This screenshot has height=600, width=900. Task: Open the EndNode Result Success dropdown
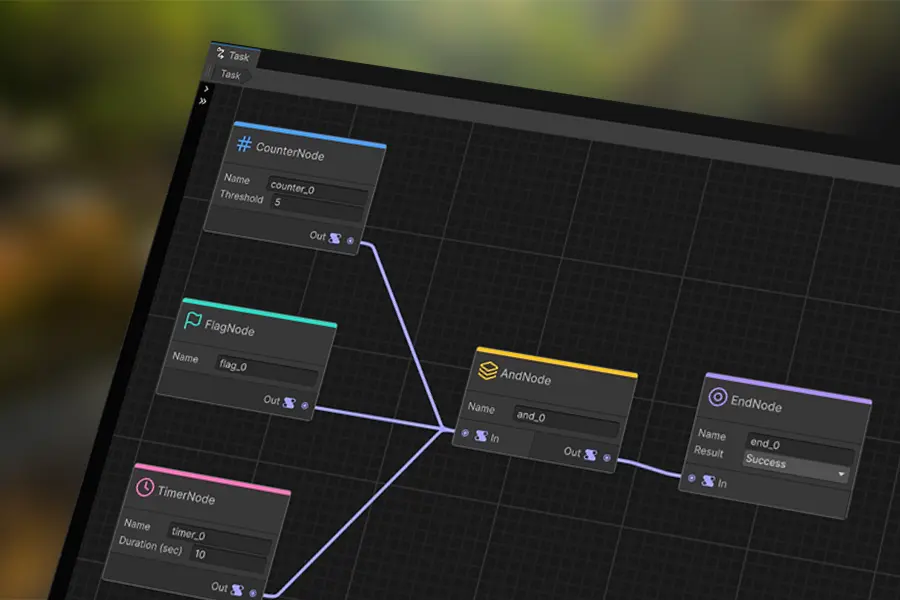click(x=796, y=466)
